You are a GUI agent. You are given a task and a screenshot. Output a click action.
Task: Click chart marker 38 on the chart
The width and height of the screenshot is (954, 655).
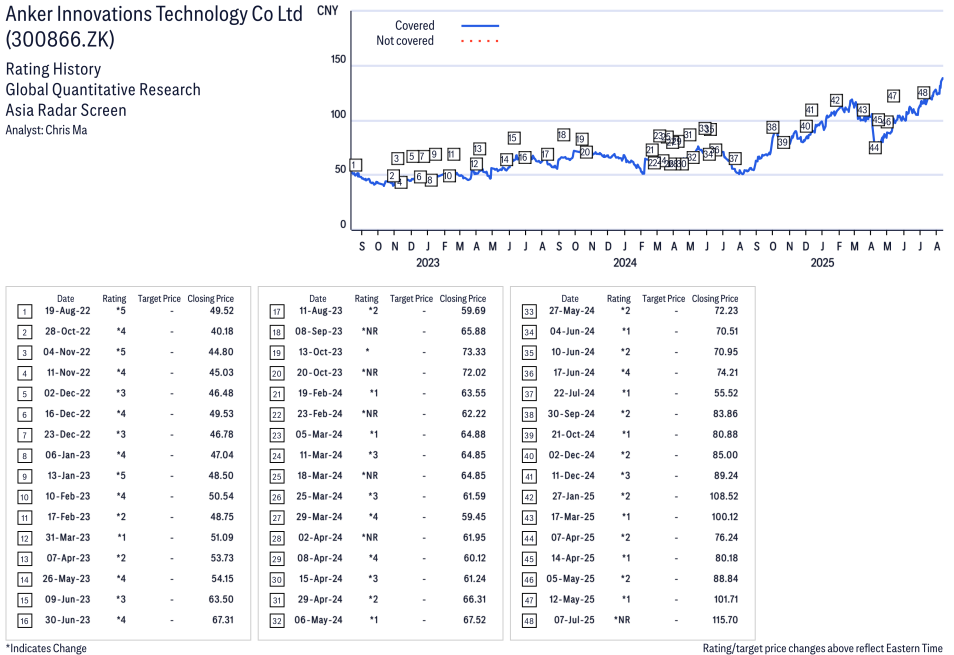click(x=772, y=127)
